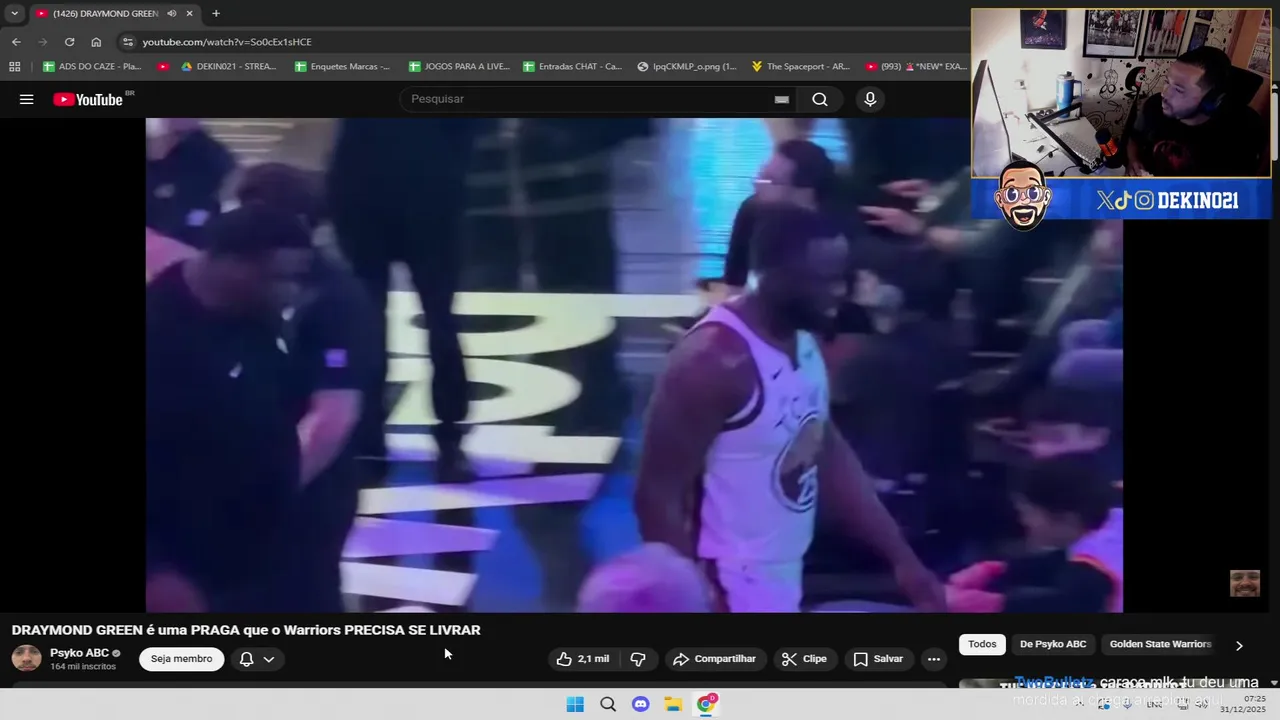Viewport: 1280px width, 720px height.
Task: Open Entradas CHAT bookmark
Action: (x=572, y=66)
